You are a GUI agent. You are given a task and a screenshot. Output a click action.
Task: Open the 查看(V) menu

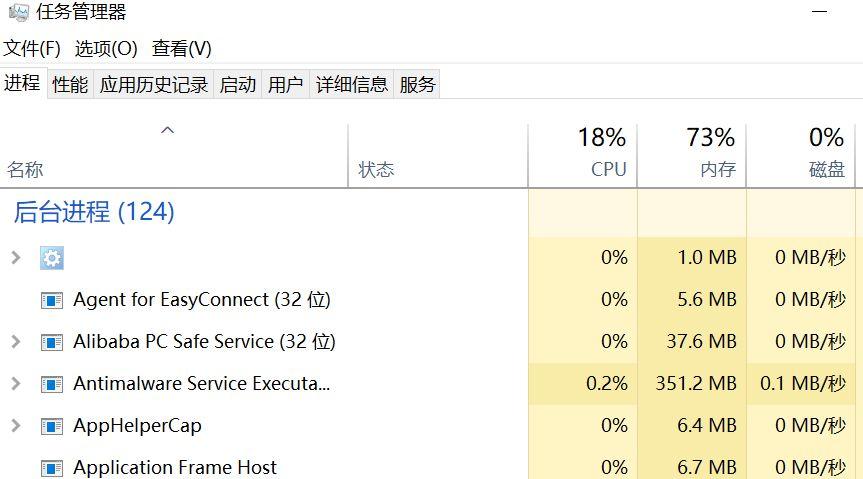(x=182, y=48)
